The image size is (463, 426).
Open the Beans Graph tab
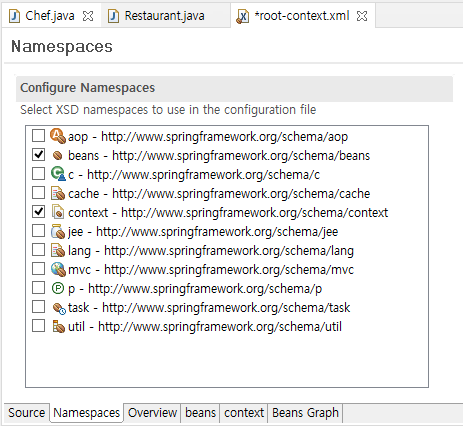click(305, 413)
